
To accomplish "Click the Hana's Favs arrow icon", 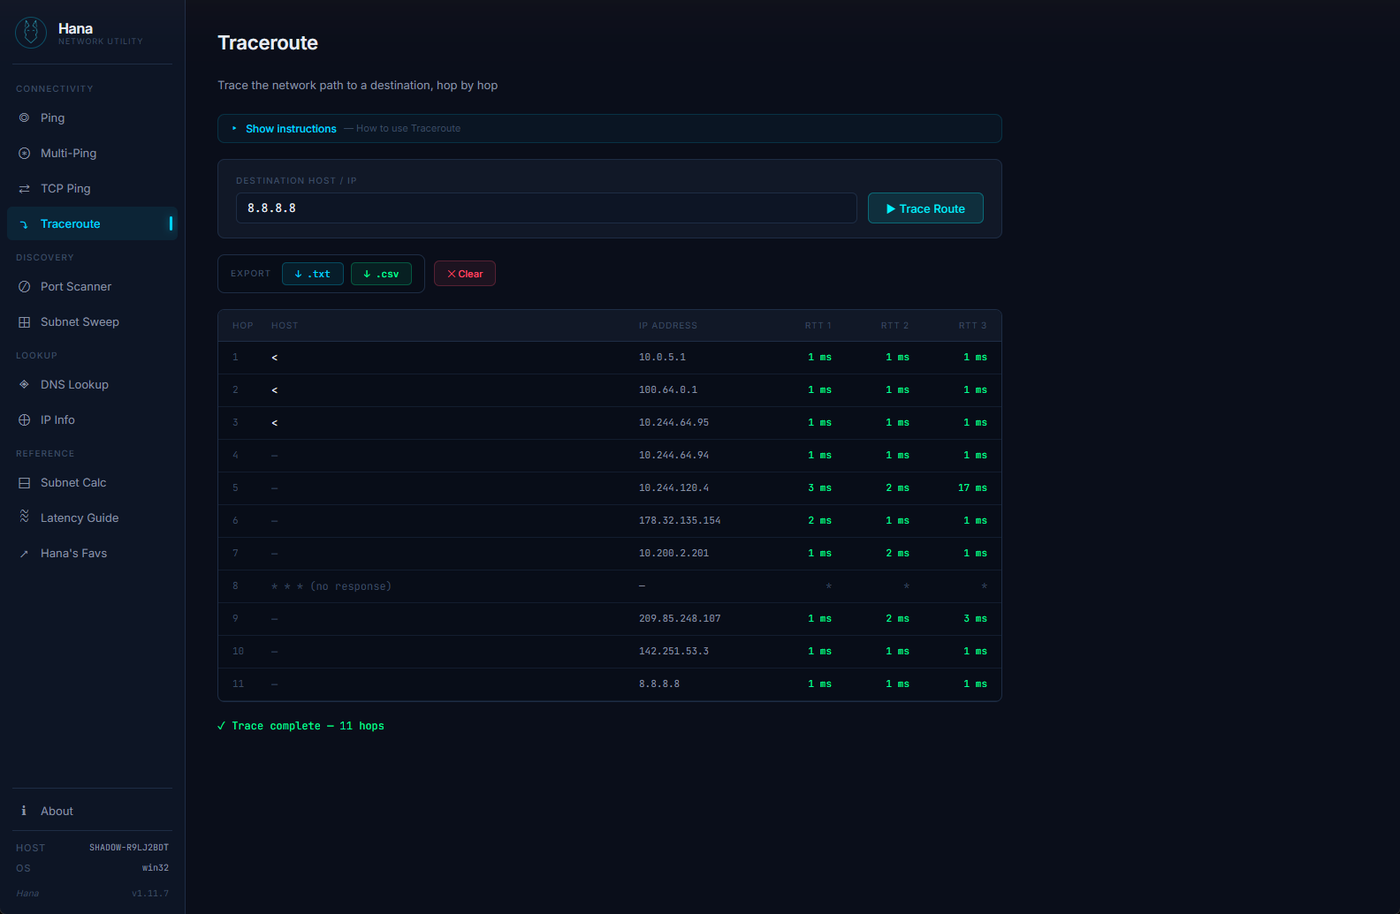I will pos(24,553).
